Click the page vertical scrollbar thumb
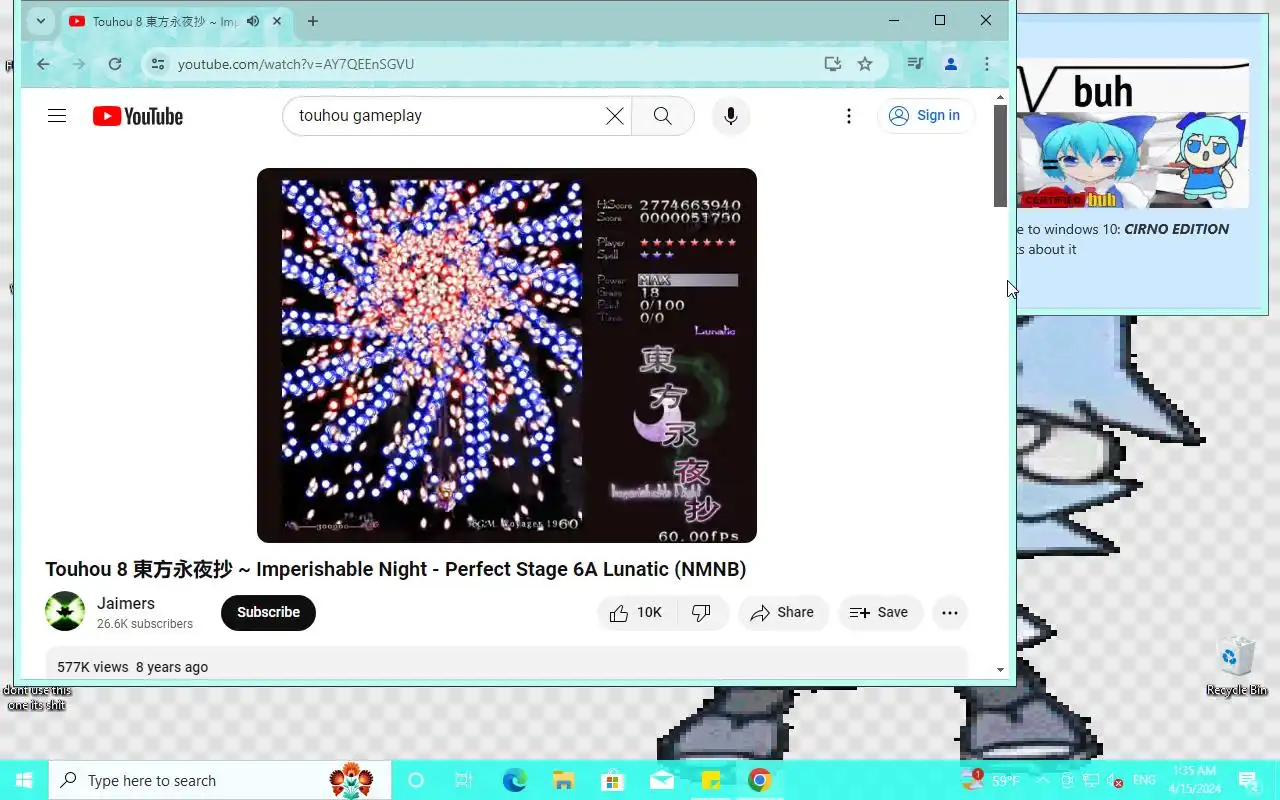This screenshot has height=800, width=1280. click(1000, 156)
